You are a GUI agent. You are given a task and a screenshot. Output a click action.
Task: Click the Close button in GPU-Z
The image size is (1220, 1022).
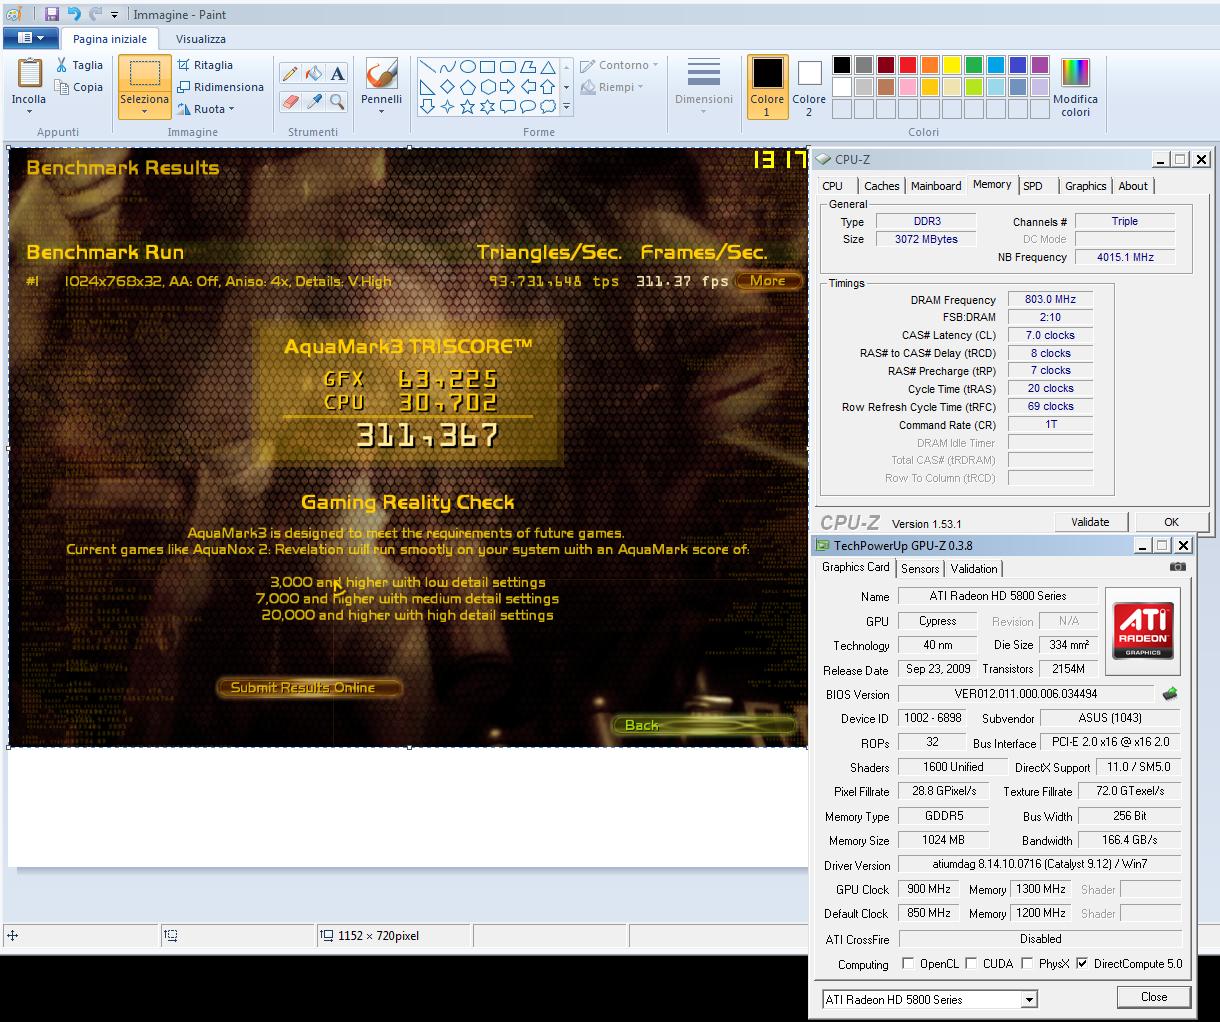[x=1154, y=997]
